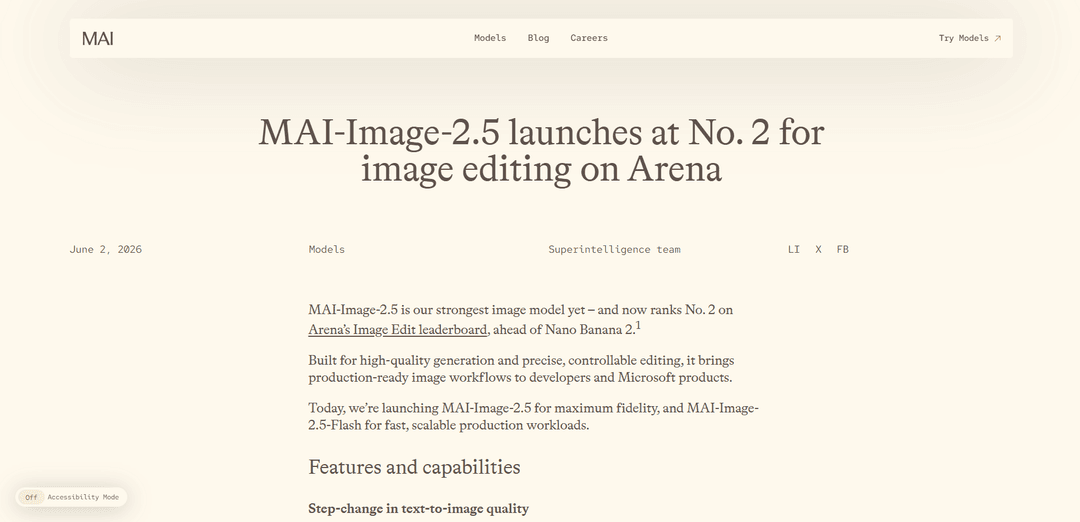Open Arena's Image Edit leaderboard link
This screenshot has height=522, width=1080.
pos(397,330)
